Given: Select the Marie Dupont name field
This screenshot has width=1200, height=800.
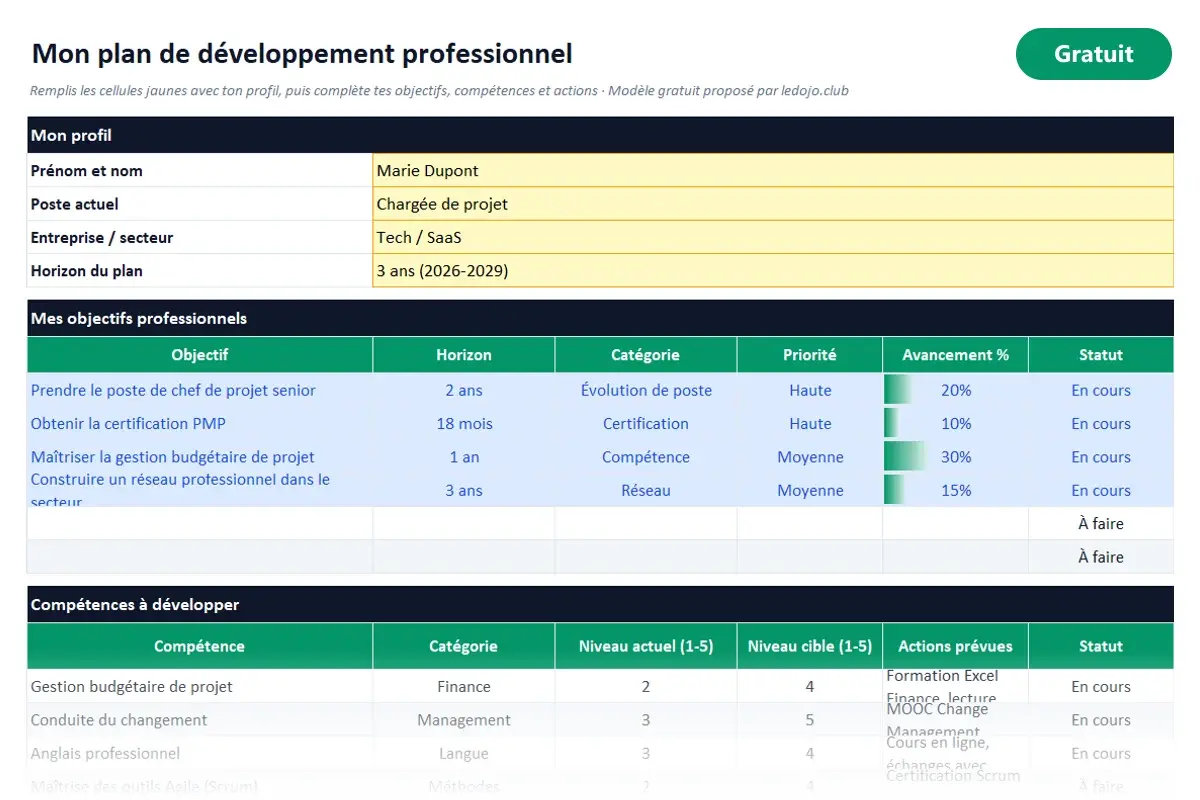Looking at the screenshot, I should [773, 171].
